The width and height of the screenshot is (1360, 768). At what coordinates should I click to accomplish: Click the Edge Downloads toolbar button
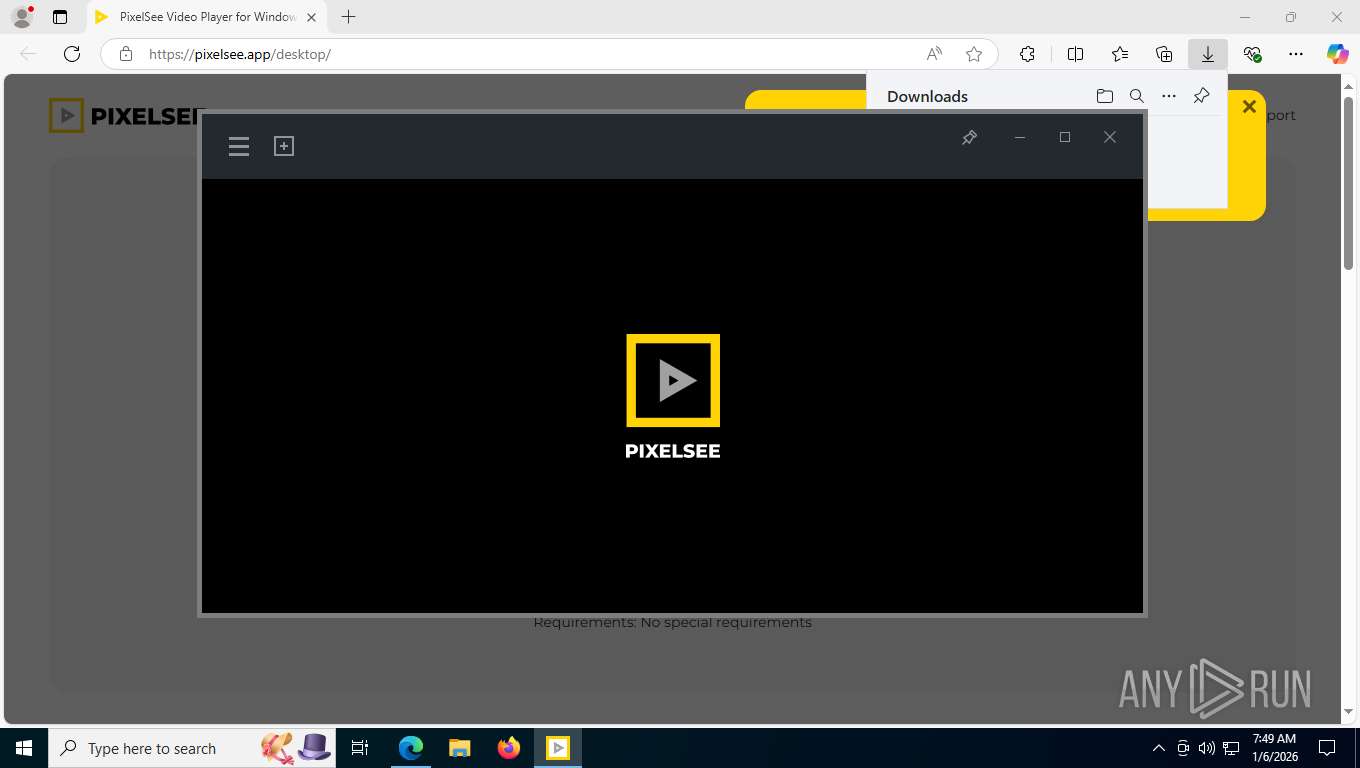[1208, 54]
